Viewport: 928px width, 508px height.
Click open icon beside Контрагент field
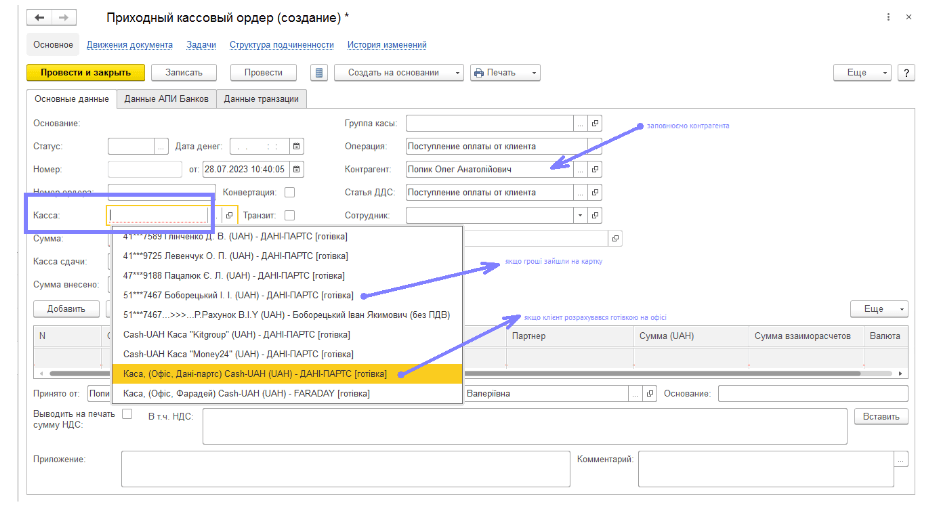point(594,169)
